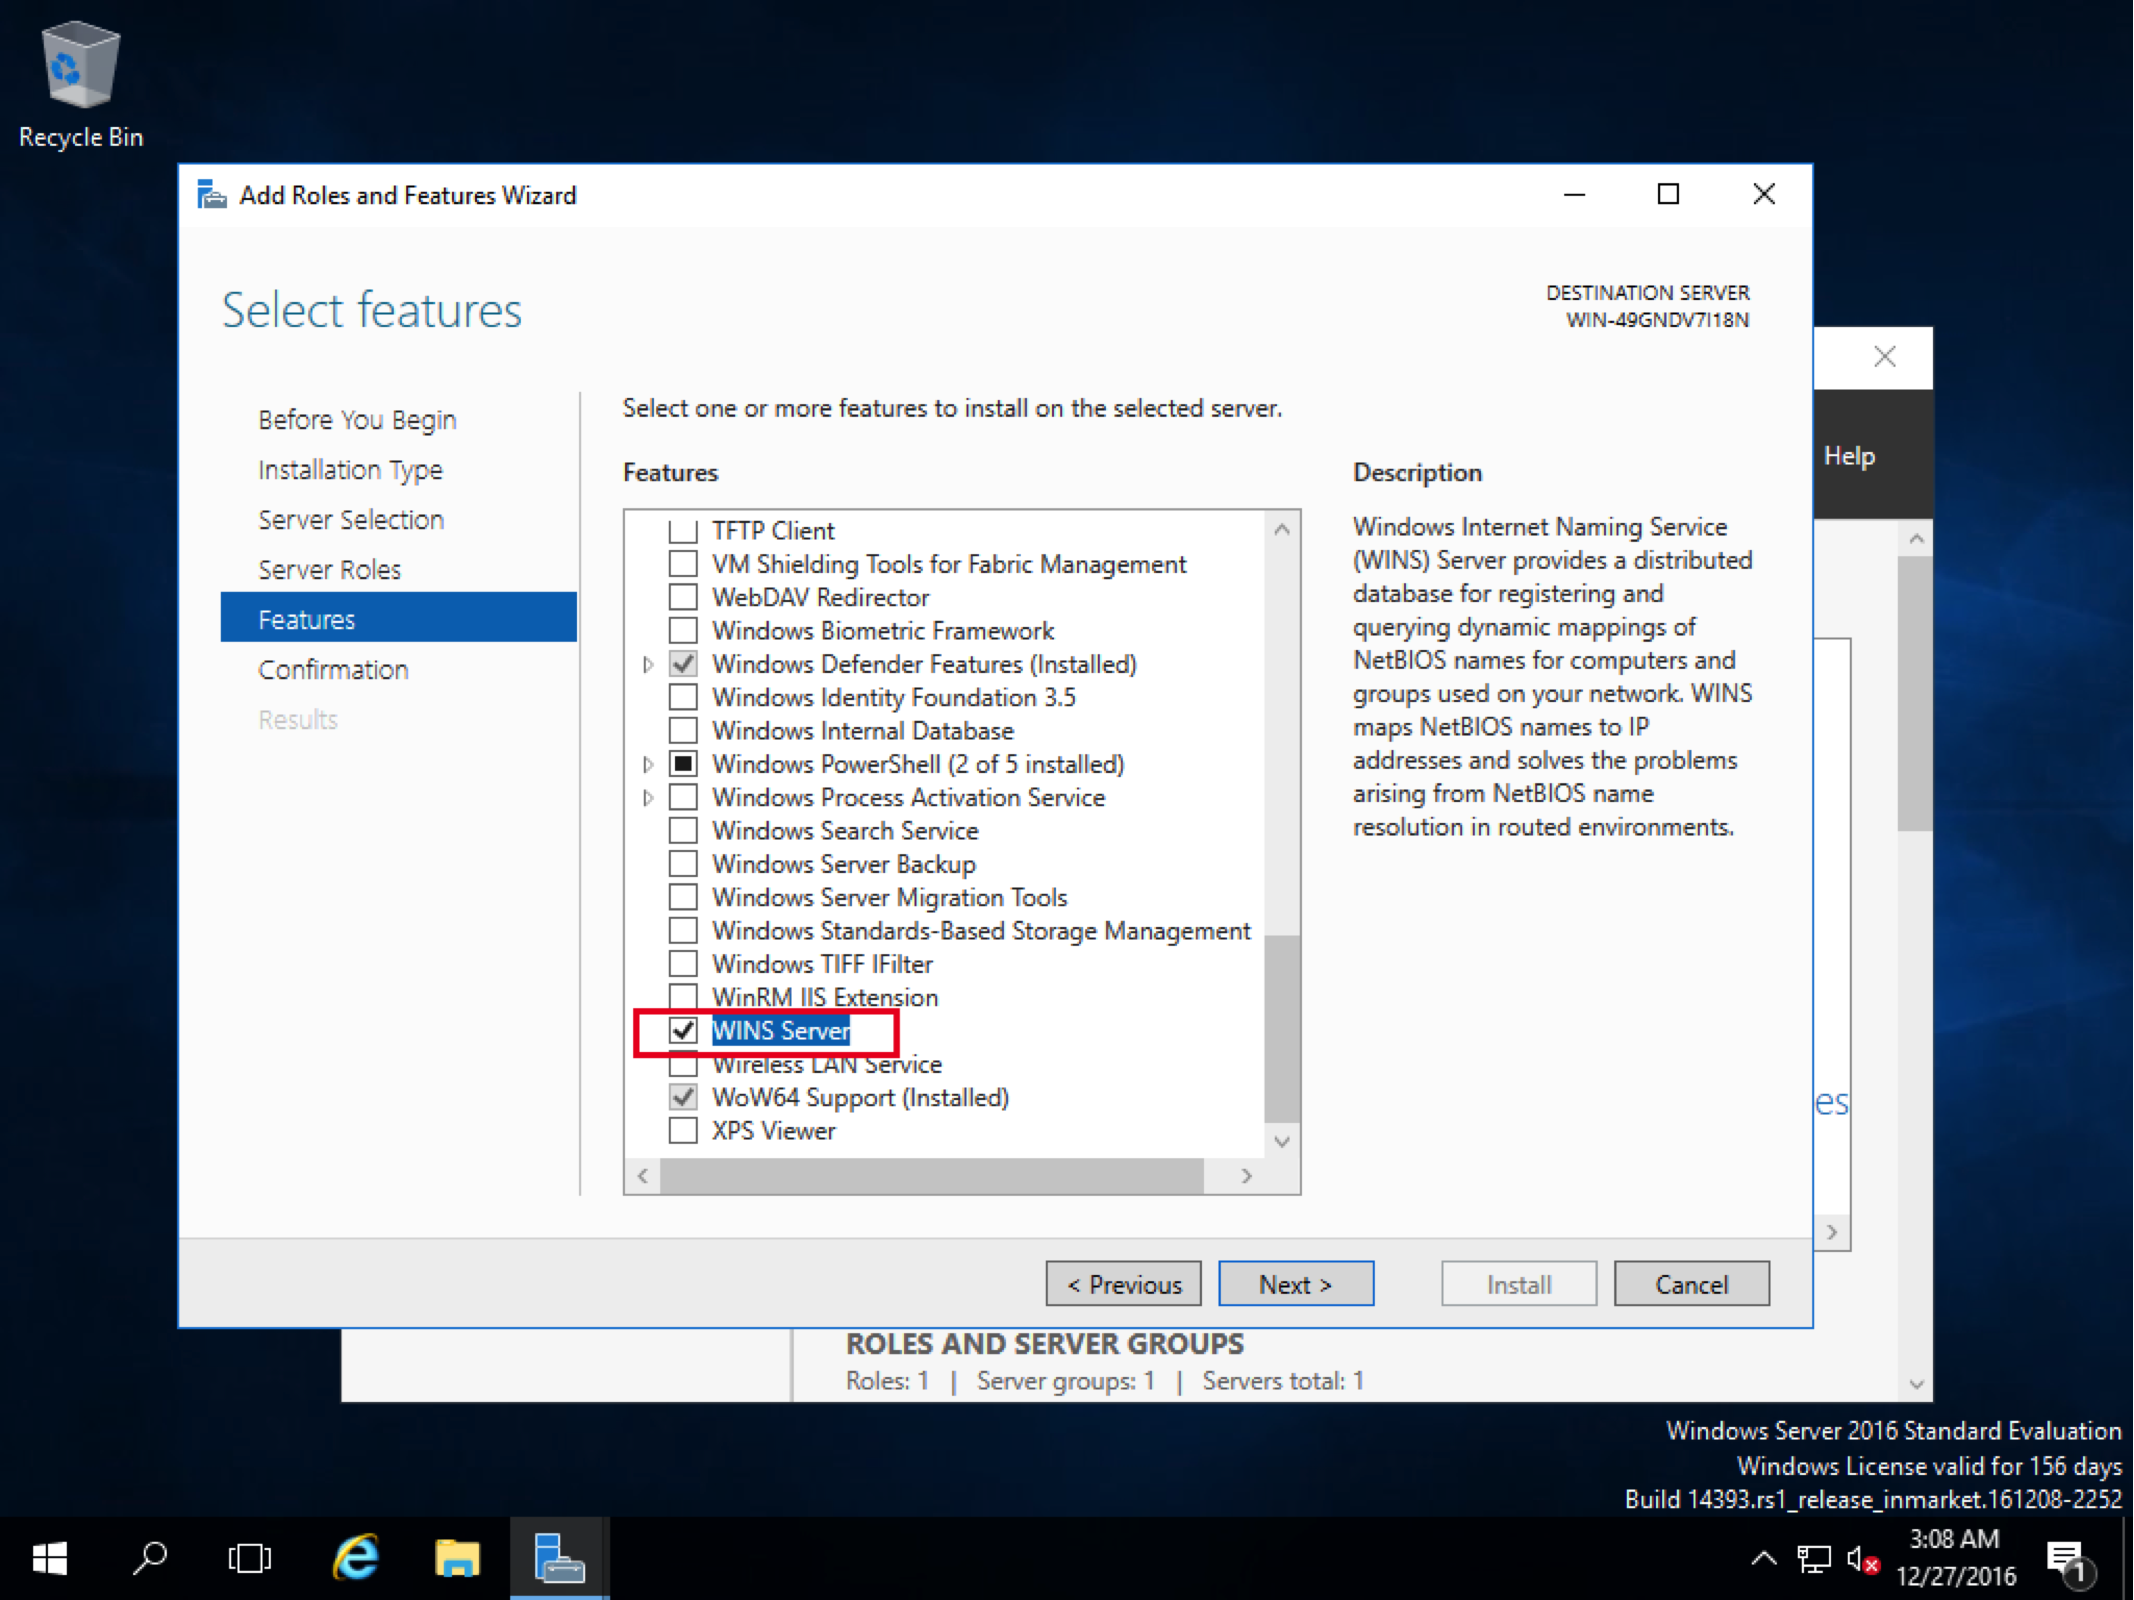Show hidden system tray icons
The width and height of the screenshot is (2134, 1600).
(x=1764, y=1558)
